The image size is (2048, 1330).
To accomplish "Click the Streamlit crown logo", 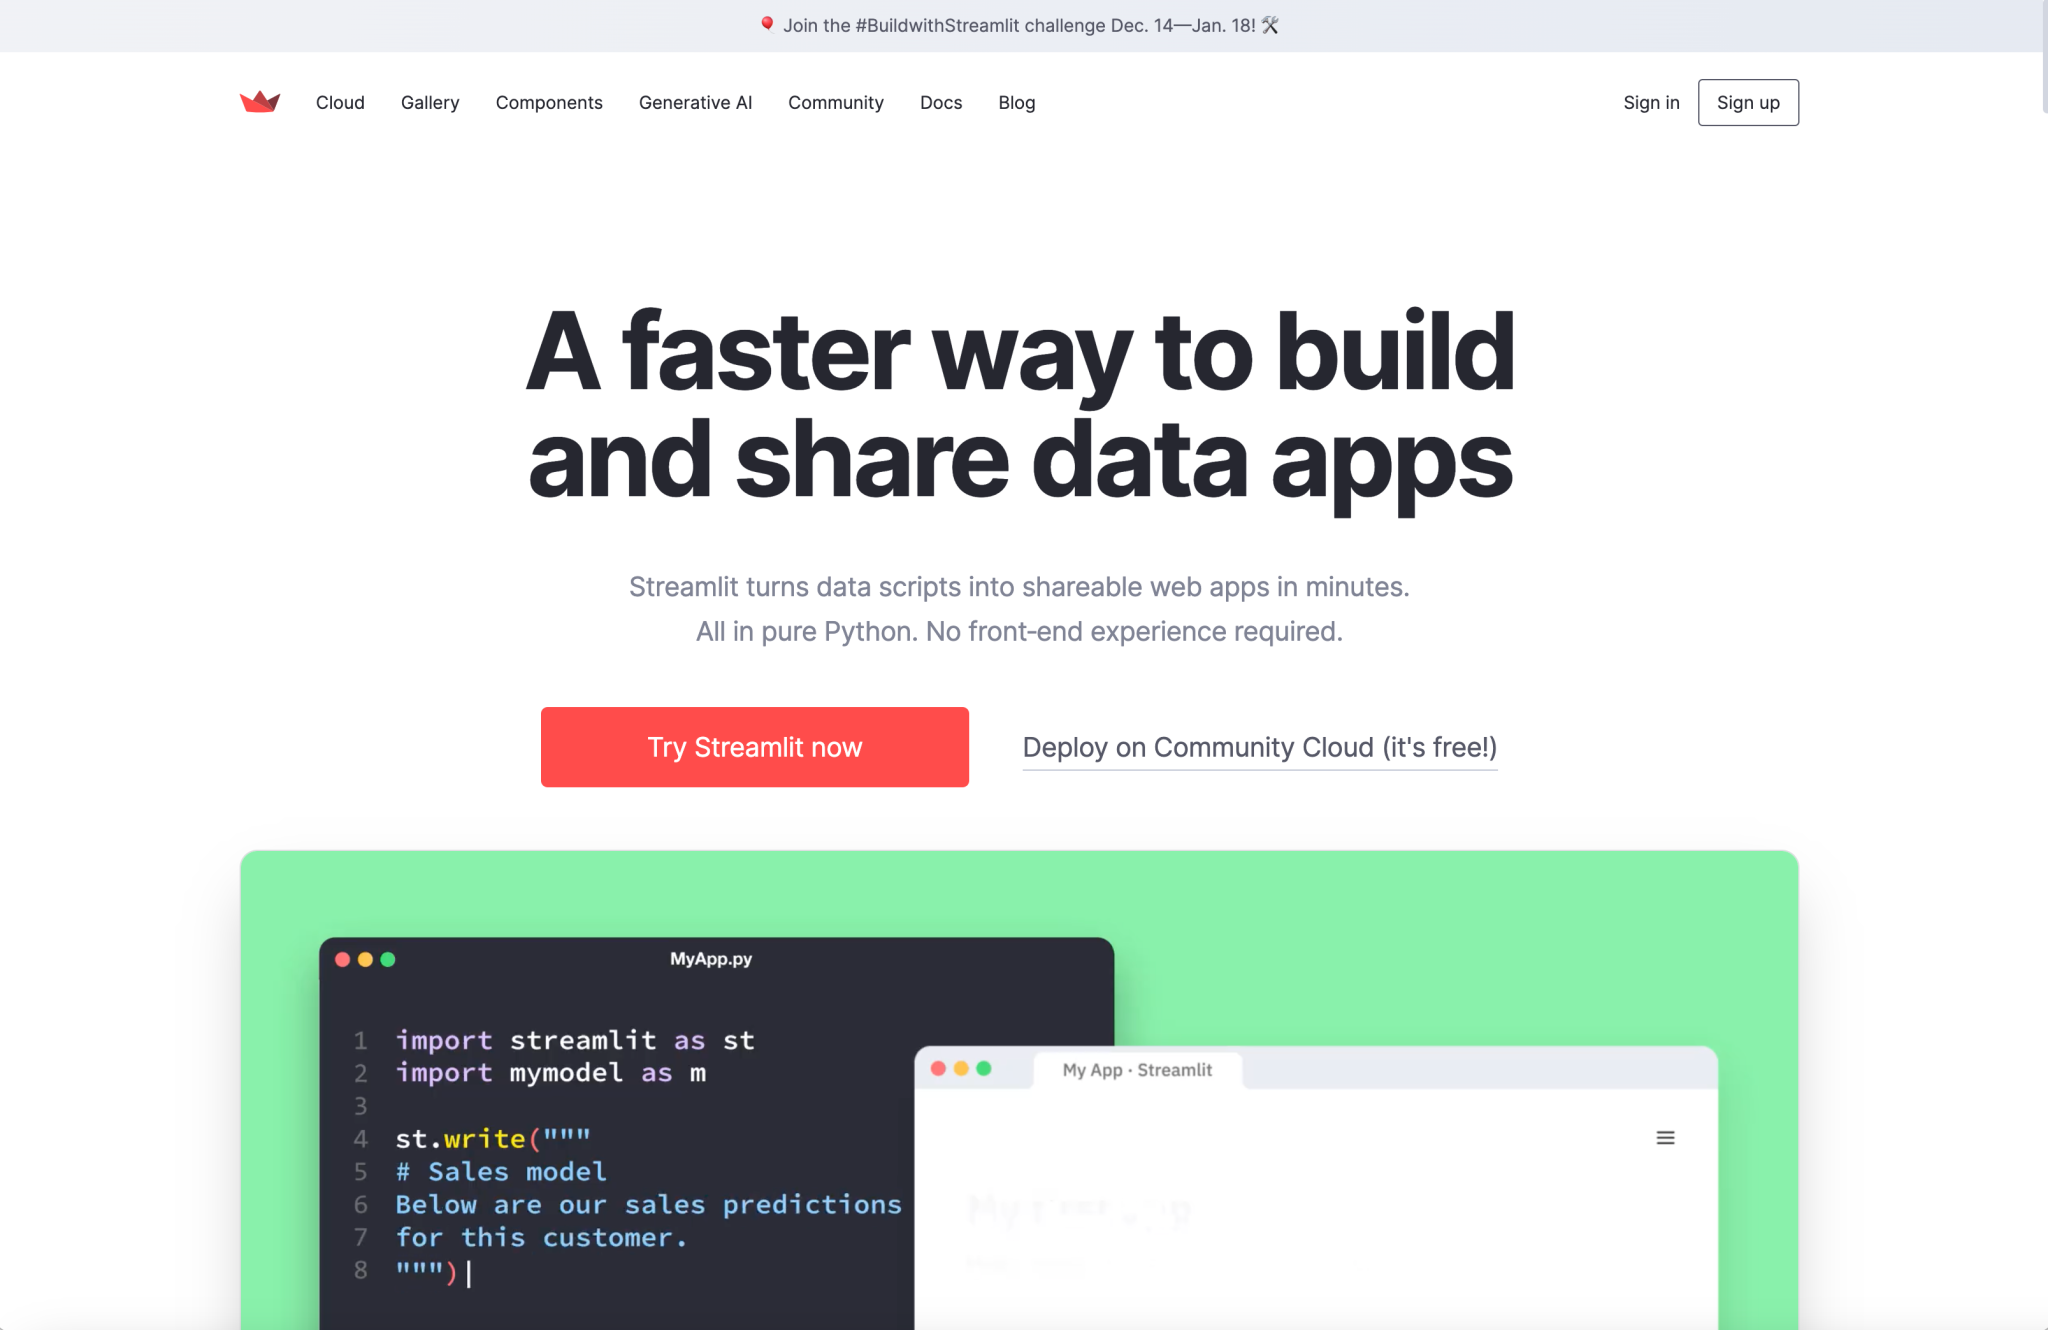I will (x=260, y=101).
